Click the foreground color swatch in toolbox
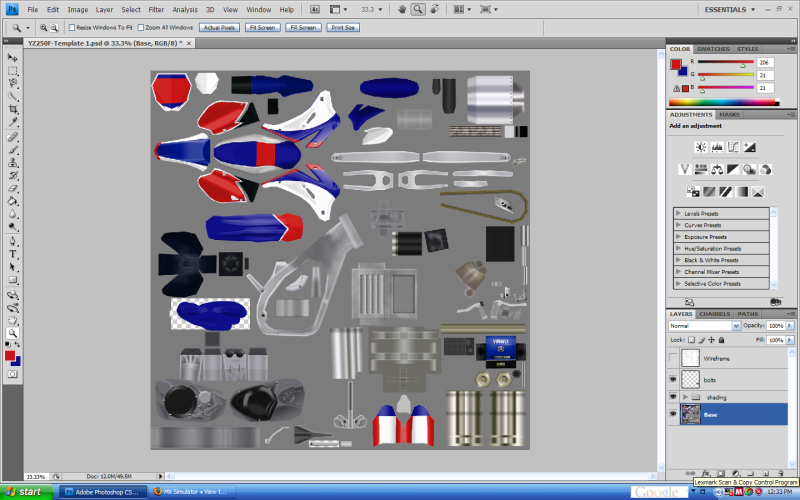This screenshot has width=800, height=500. click(10, 356)
